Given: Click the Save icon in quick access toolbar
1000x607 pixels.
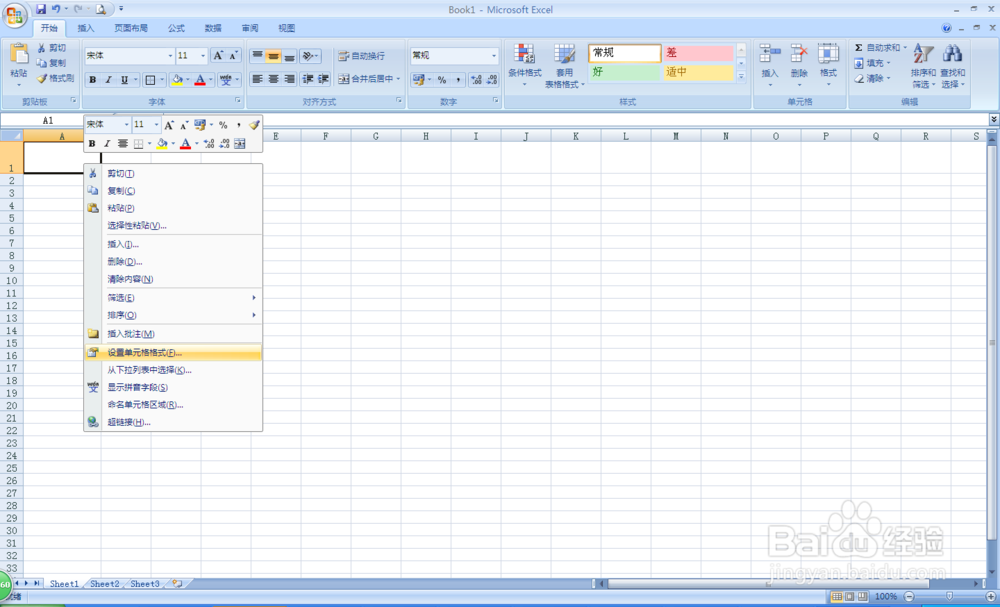Looking at the screenshot, I should click(x=41, y=9).
